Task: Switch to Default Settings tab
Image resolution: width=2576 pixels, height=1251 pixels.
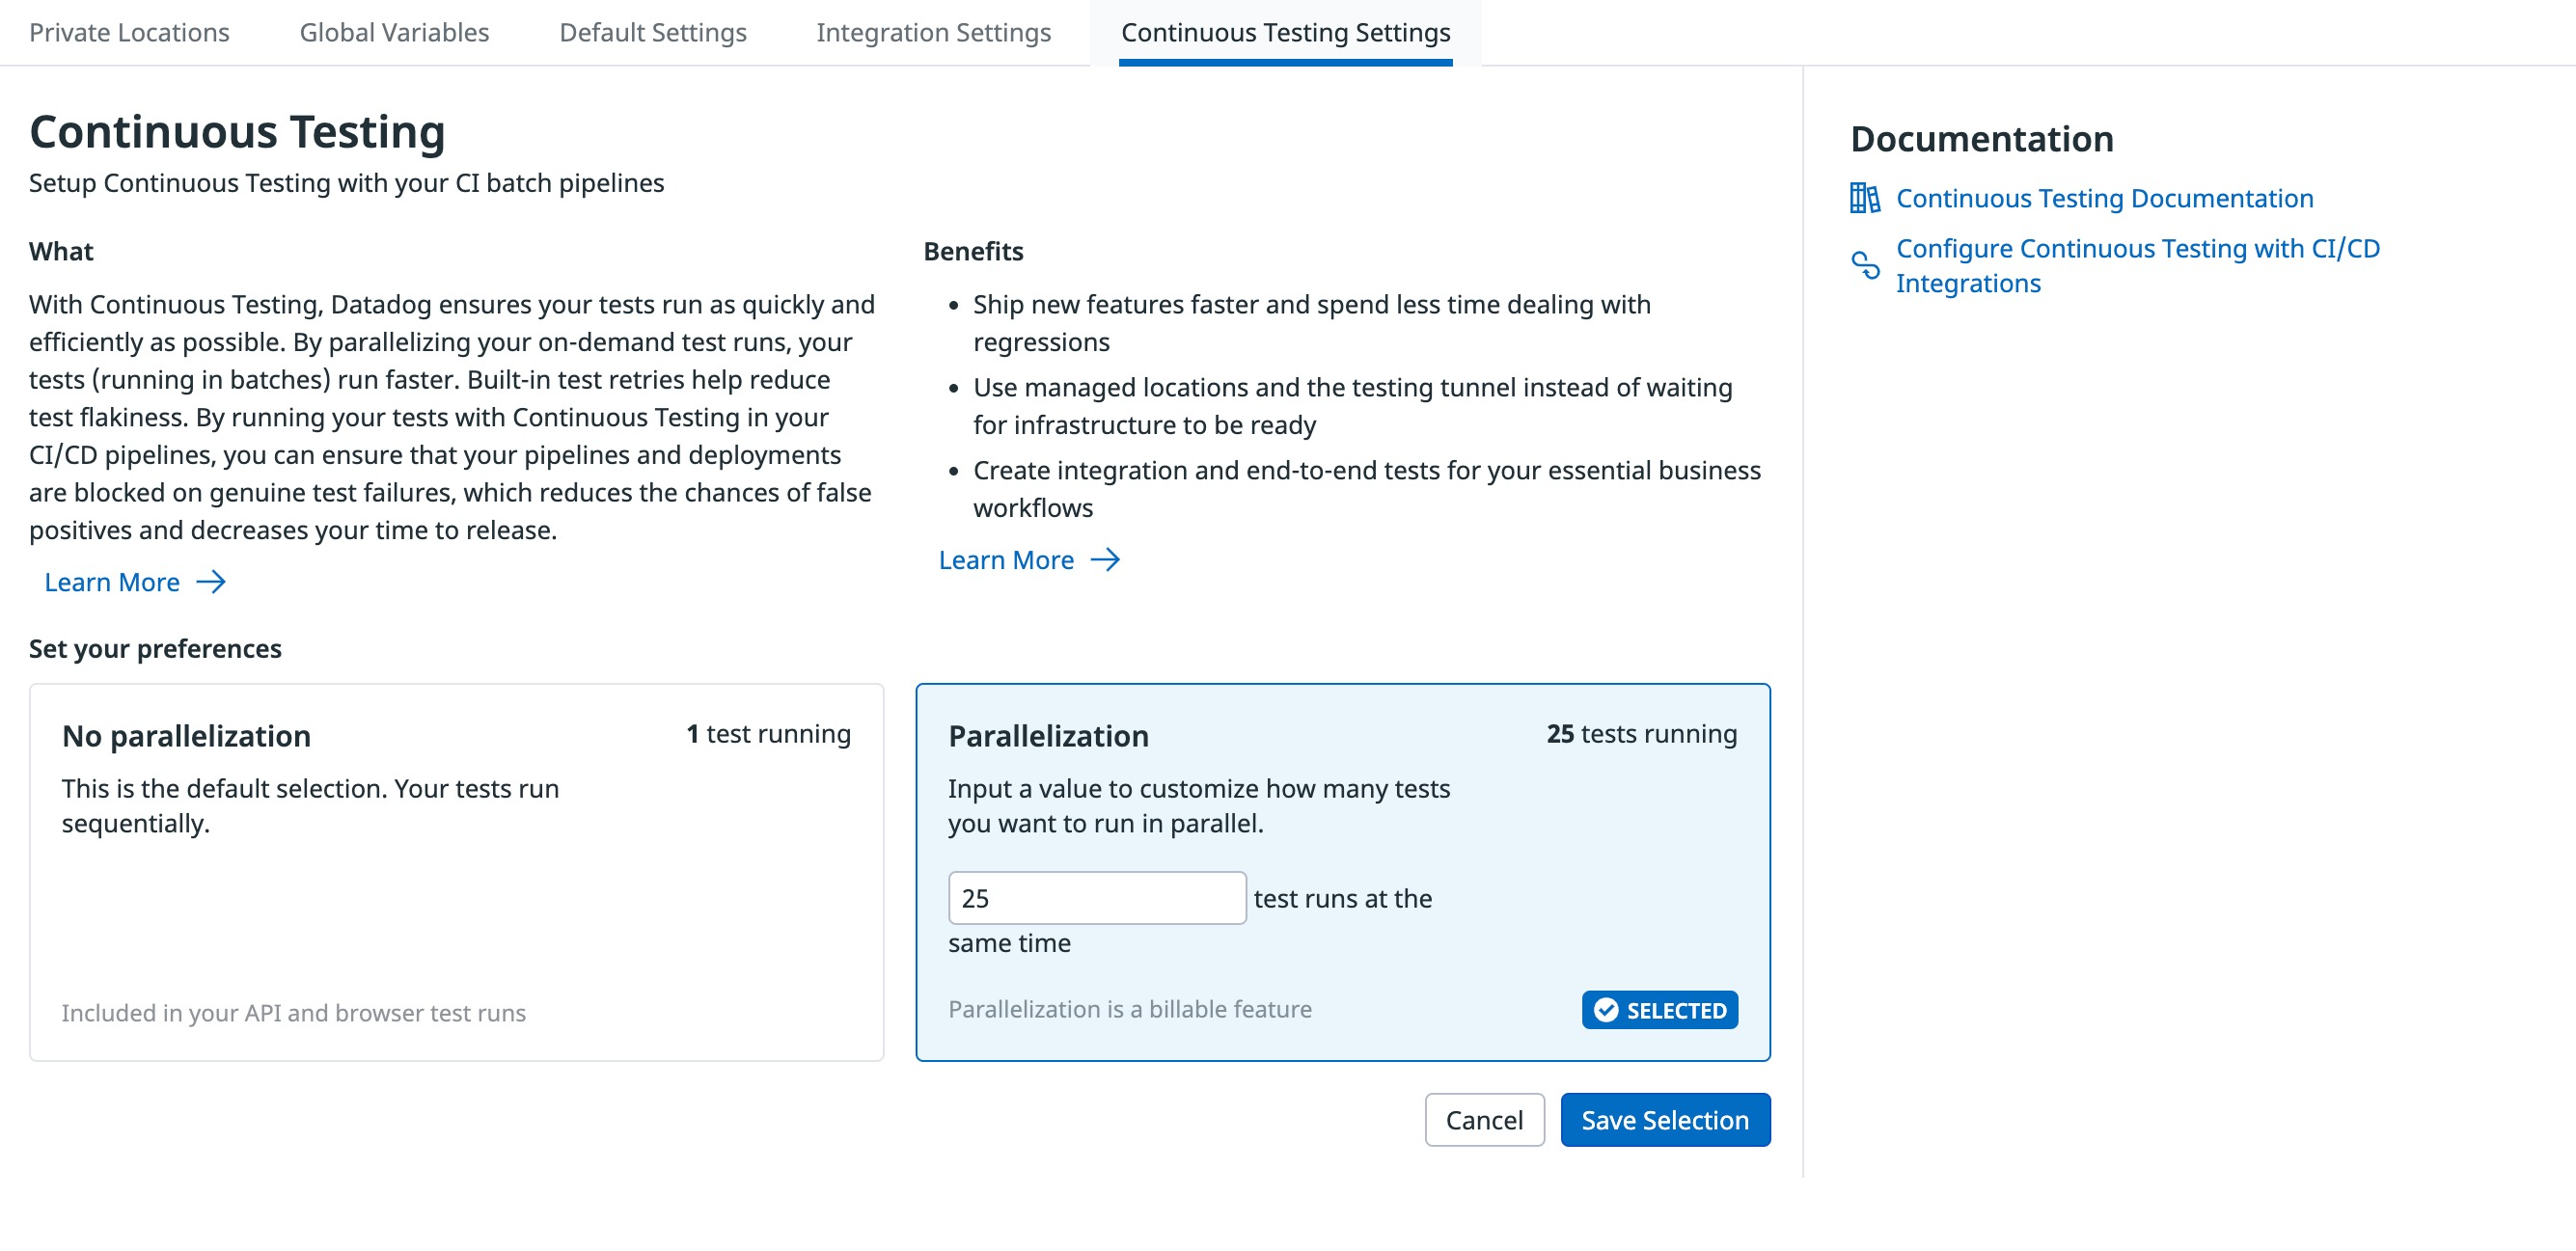Action: pos(653,32)
